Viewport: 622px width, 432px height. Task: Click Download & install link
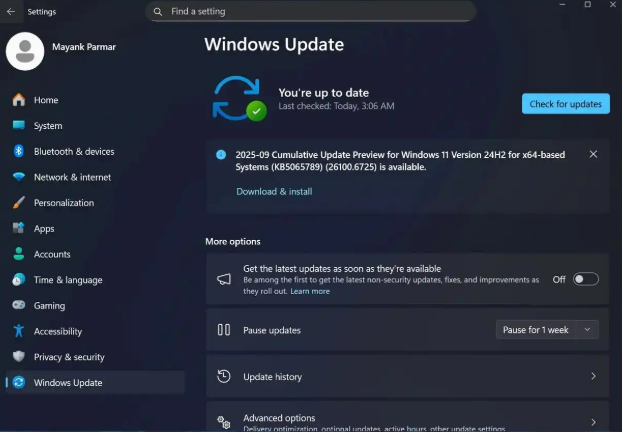click(x=274, y=192)
